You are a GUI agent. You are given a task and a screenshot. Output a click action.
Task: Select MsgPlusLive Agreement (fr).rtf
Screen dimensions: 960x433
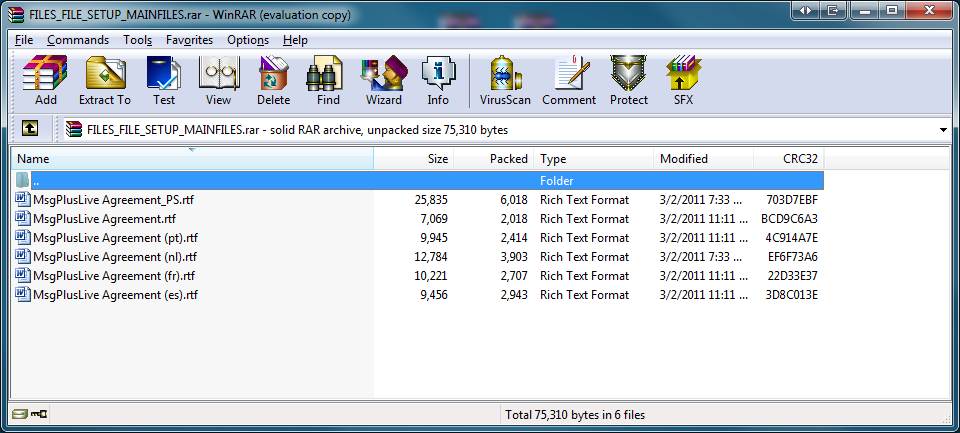418,276
